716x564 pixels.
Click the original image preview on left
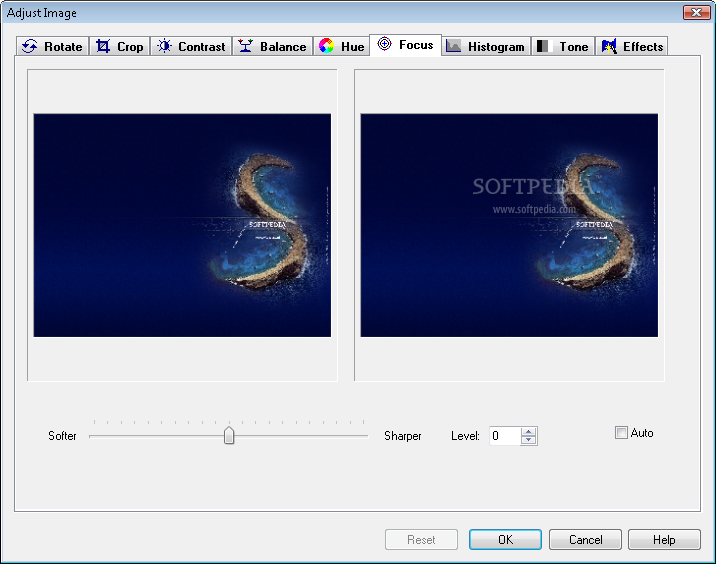coord(182,225)
